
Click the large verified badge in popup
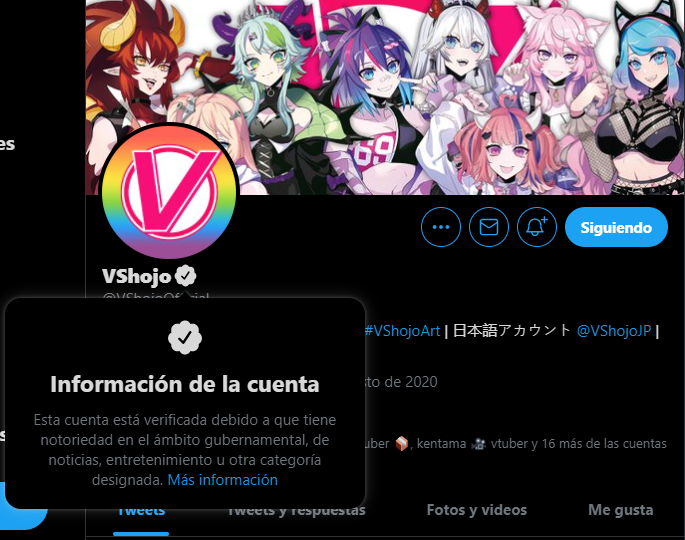(x=185, y=338)
